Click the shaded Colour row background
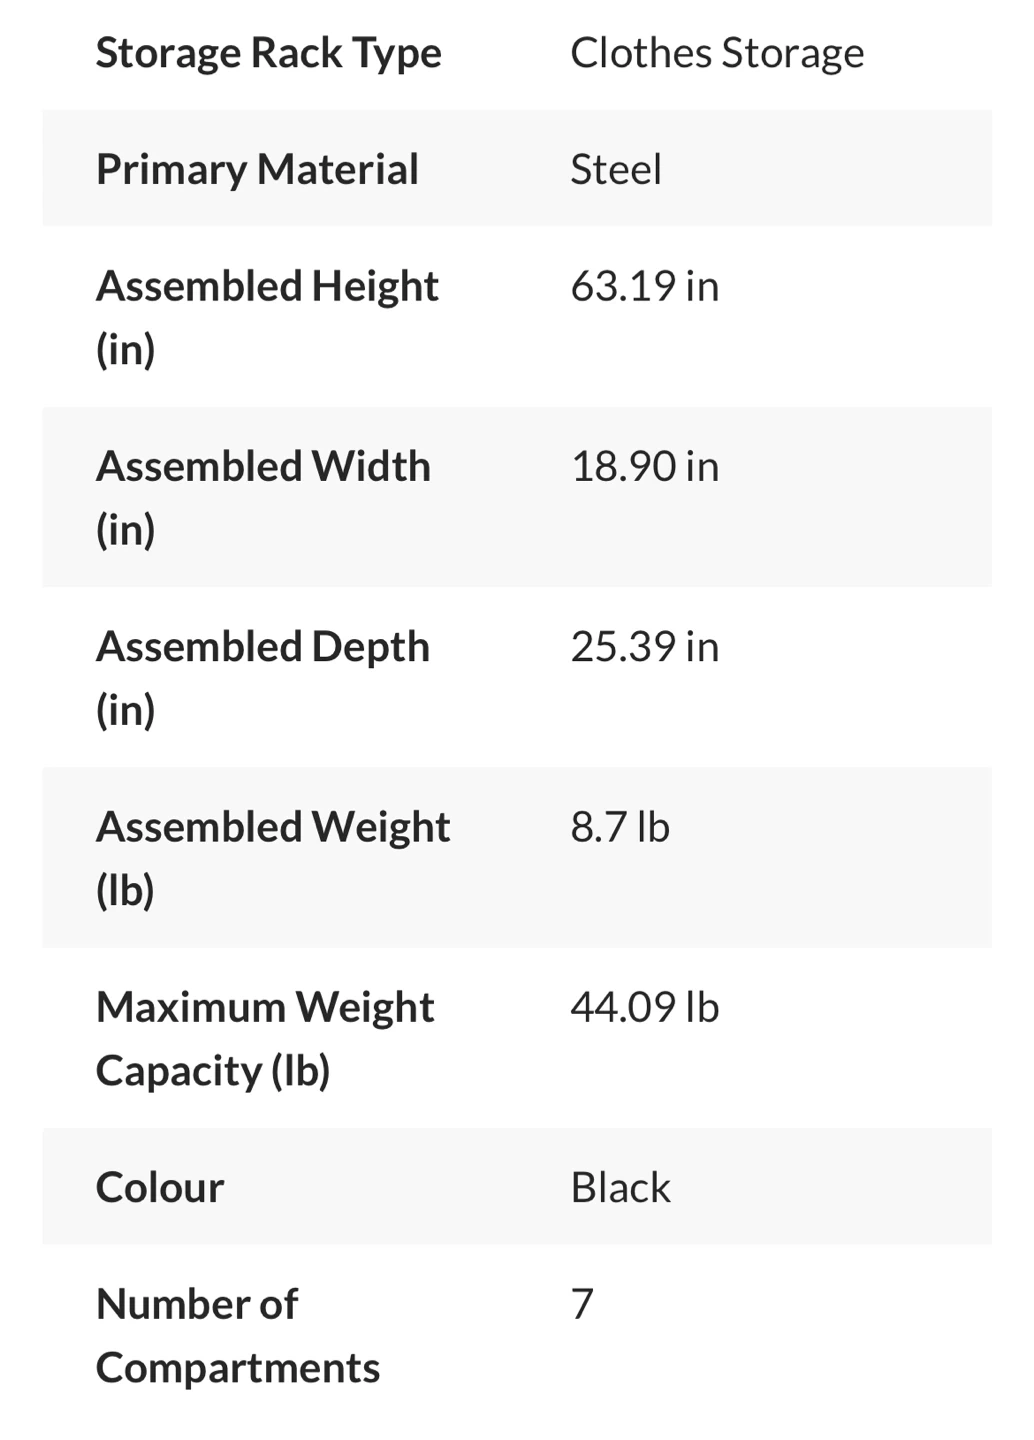The width and height of the screenshot is (1034, 1440). click(x=517, y=1186)
